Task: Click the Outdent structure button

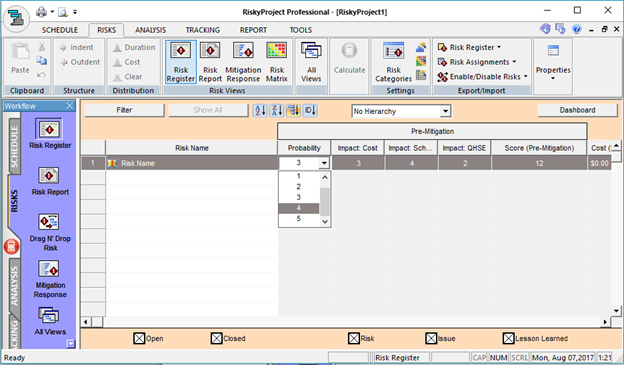Action: [x=80, y=62]
